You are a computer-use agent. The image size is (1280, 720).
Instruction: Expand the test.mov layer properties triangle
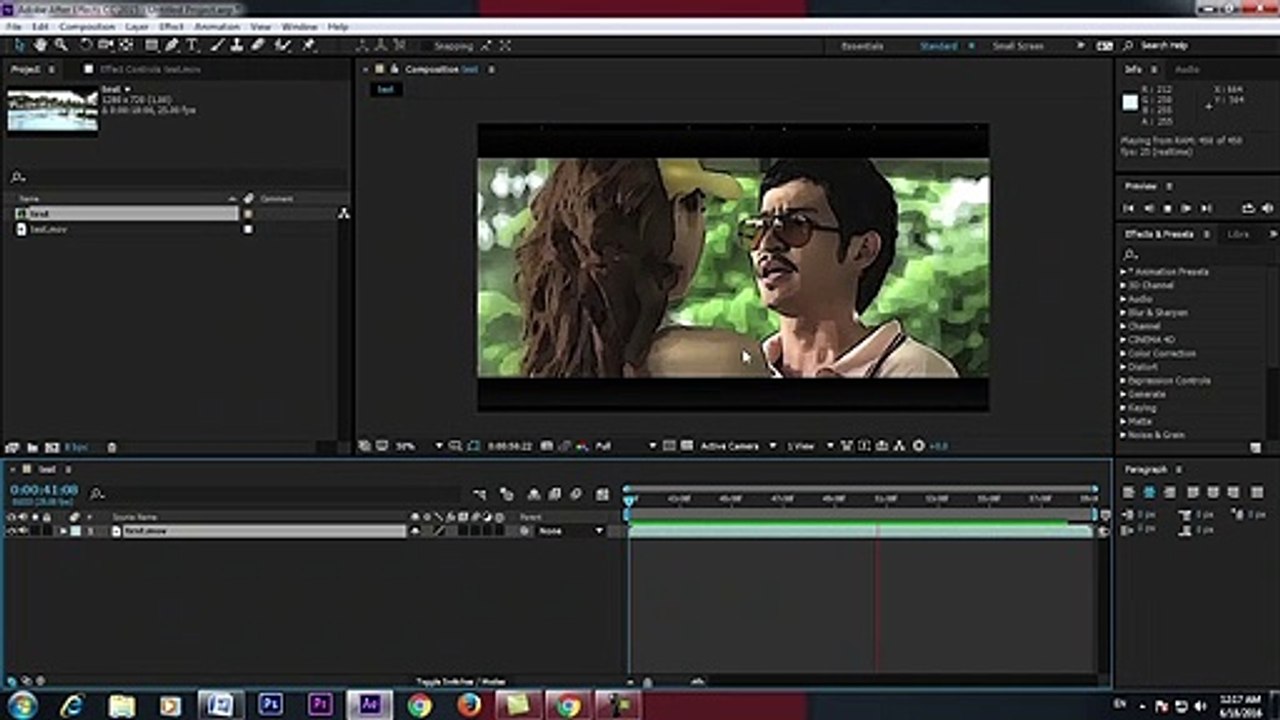point(64,531)
